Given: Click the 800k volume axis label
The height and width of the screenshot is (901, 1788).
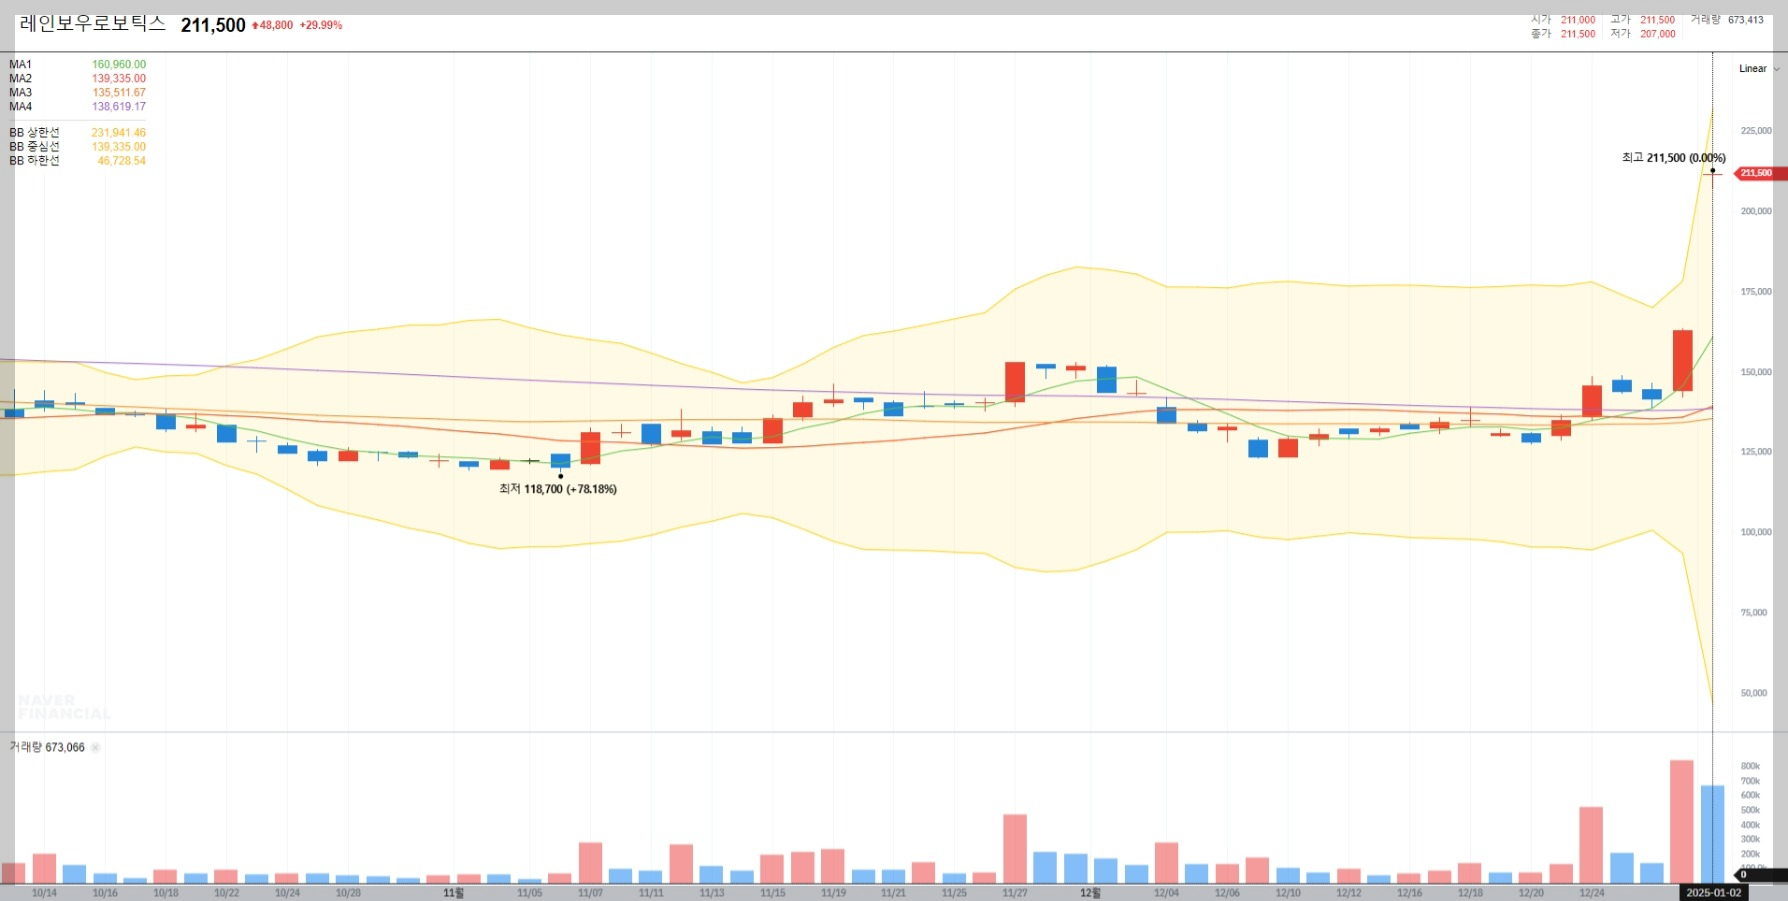Looking at the screenshot, I should click(x=1750, y=767).
